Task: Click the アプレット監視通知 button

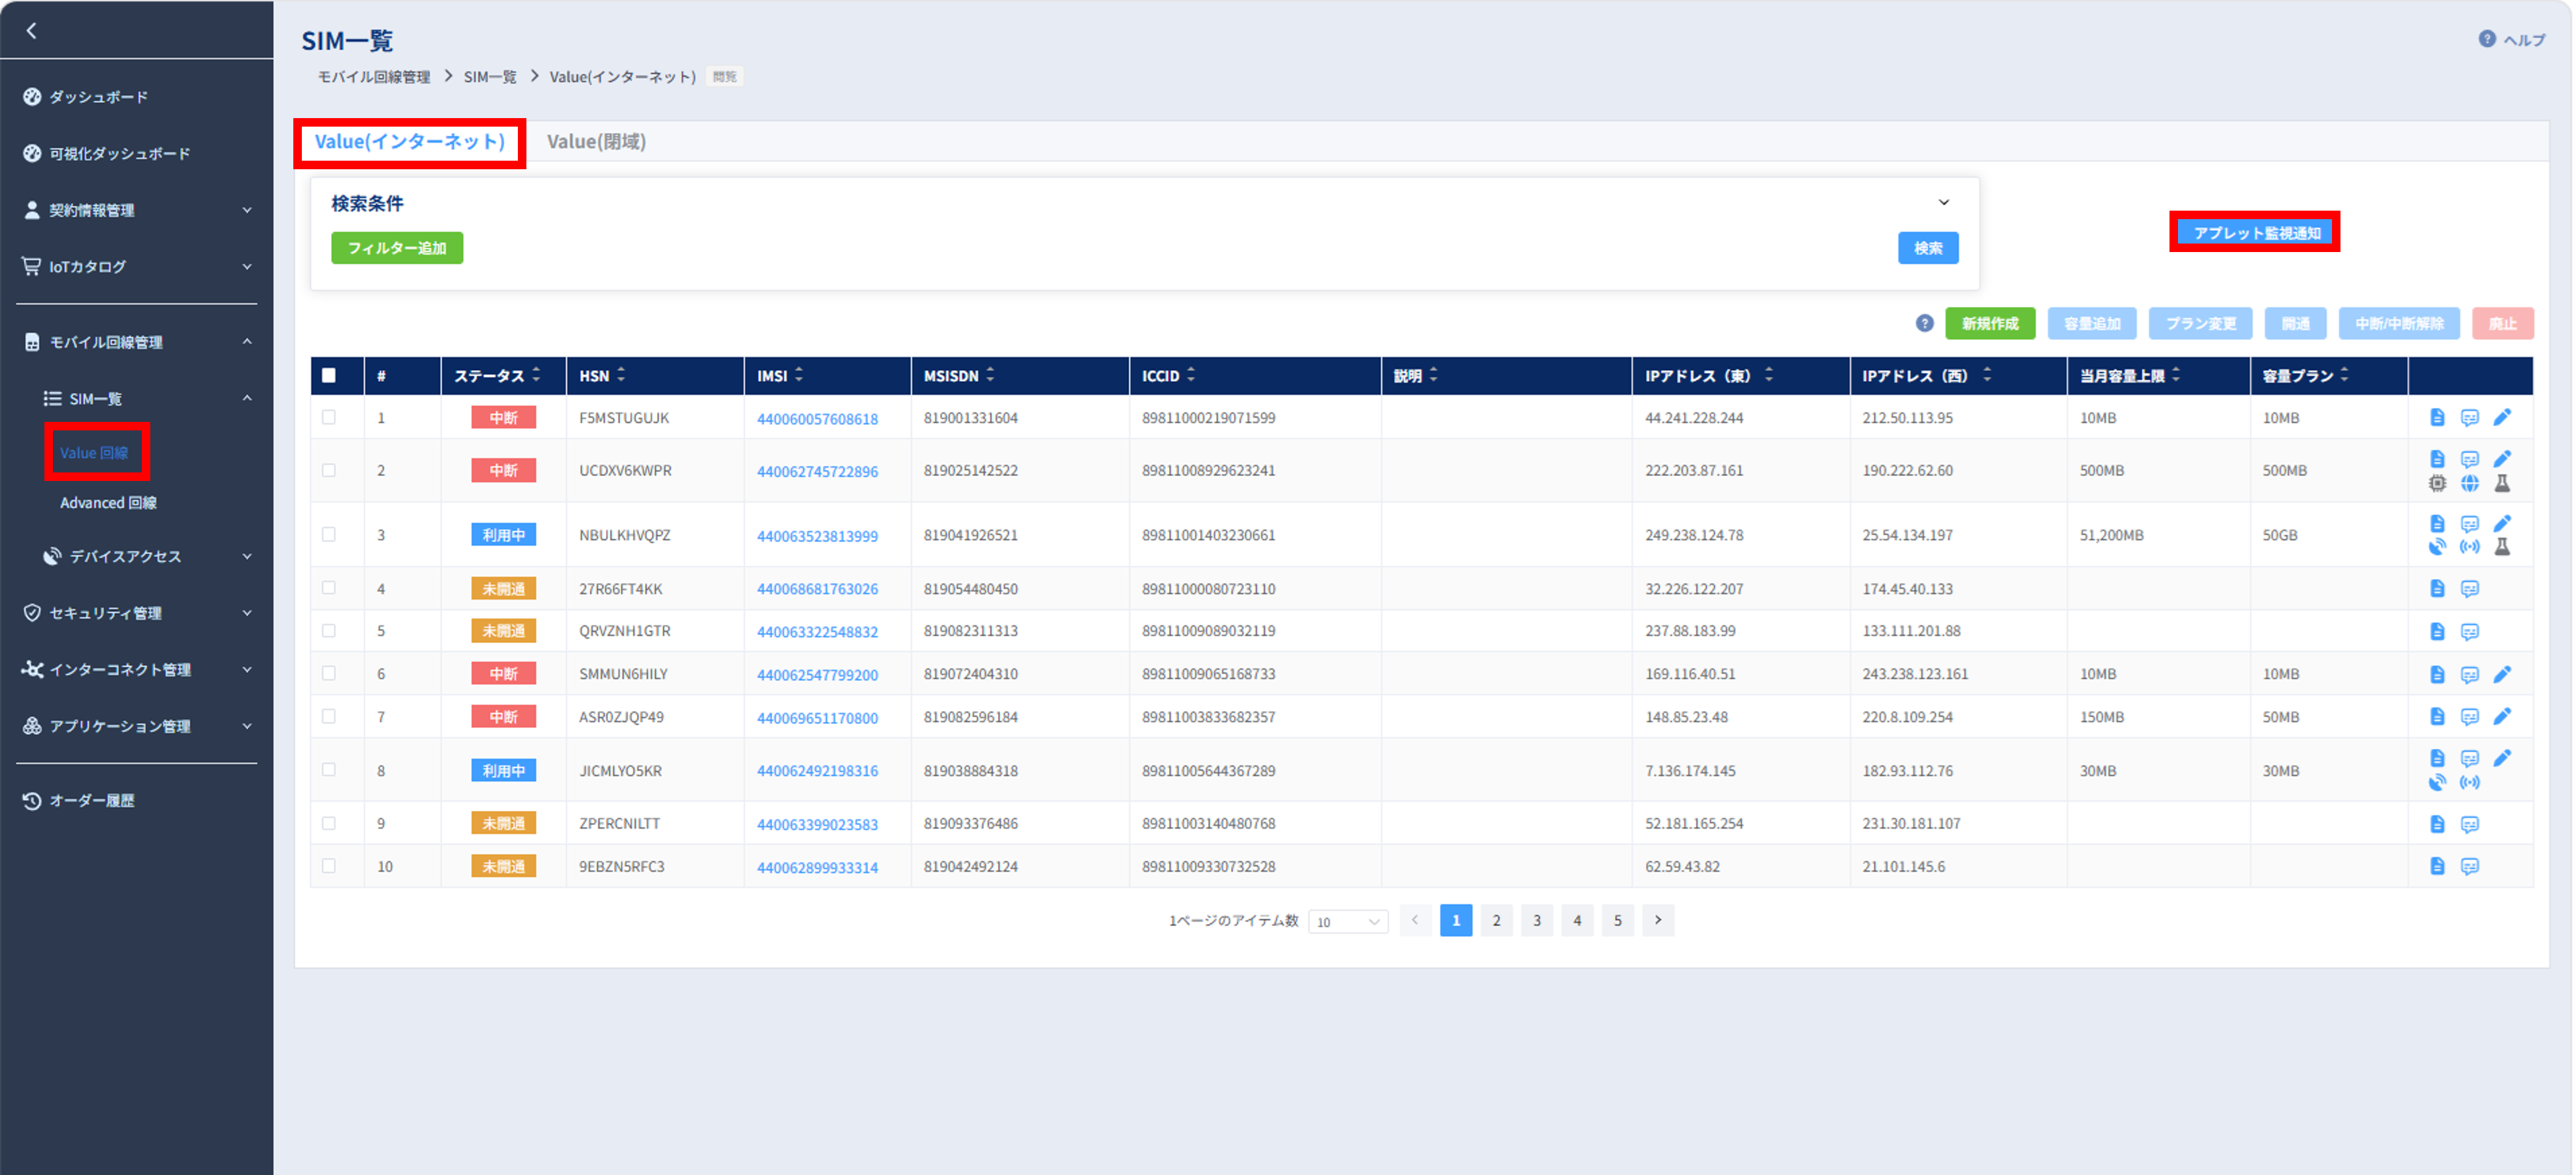Action: [x=2256, y=233]
